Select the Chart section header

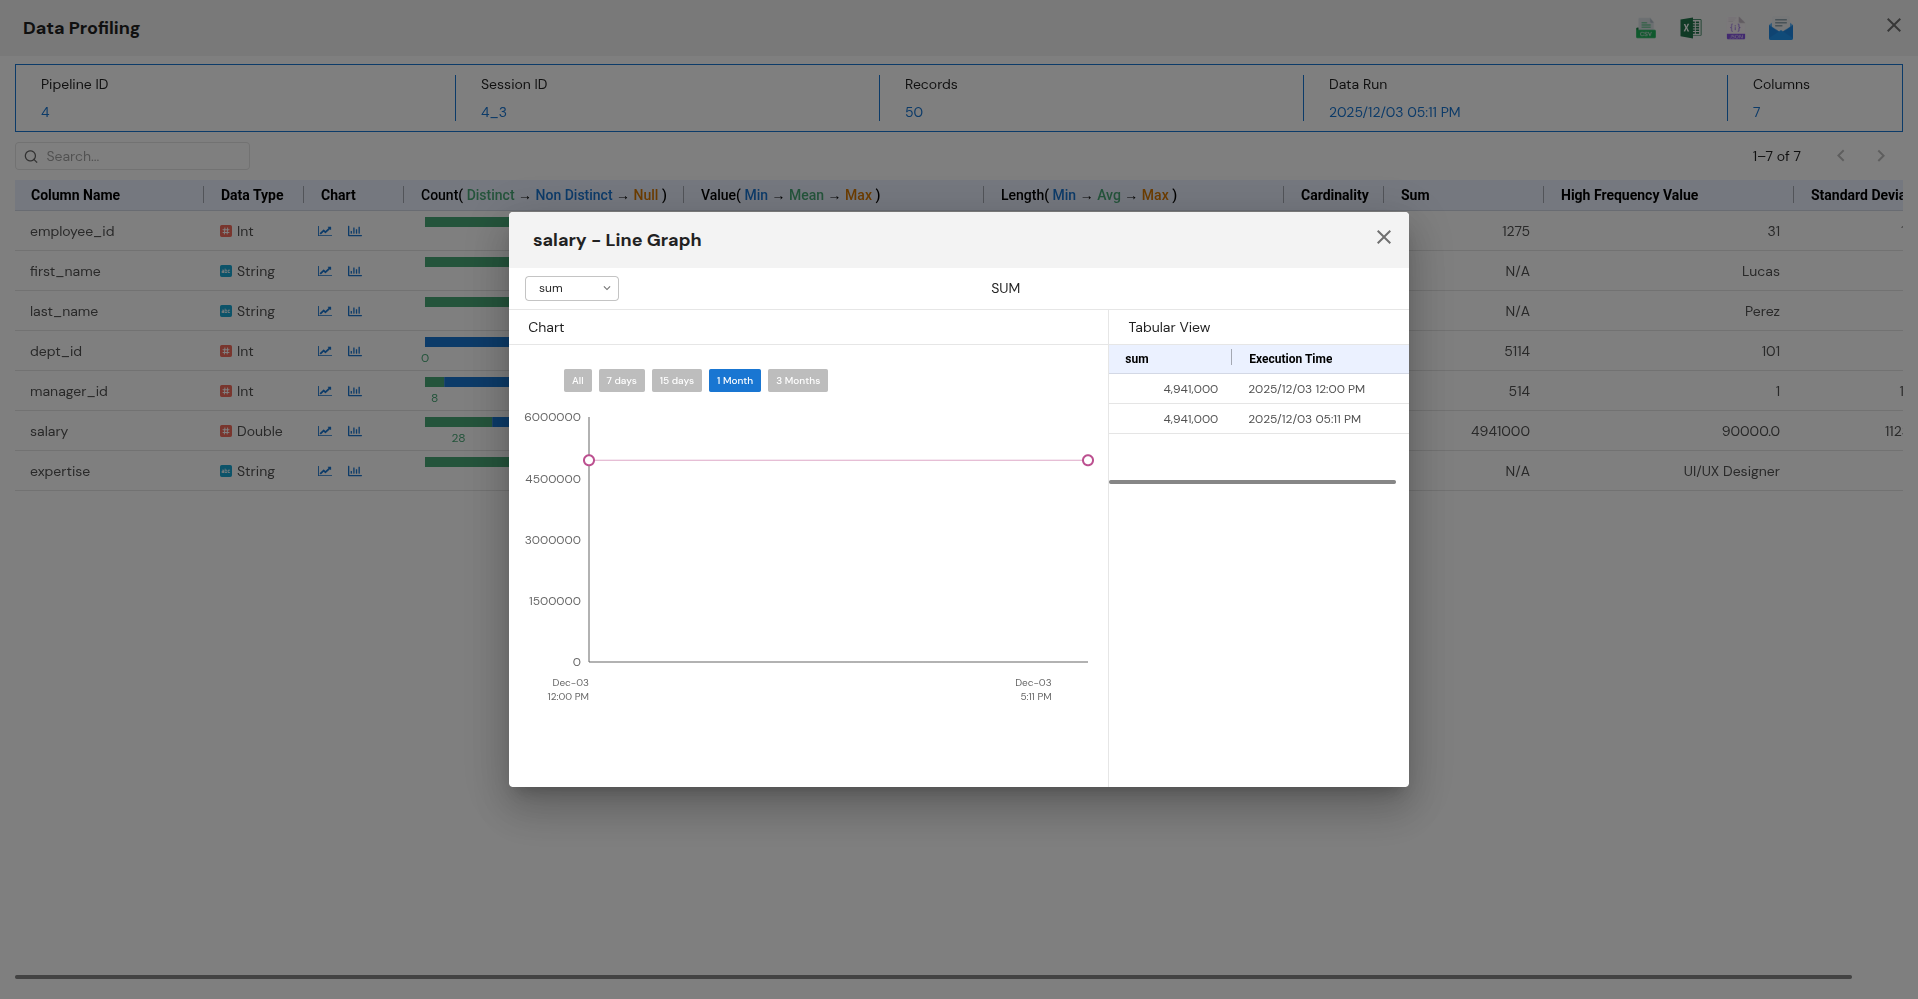tap(545, 327)
